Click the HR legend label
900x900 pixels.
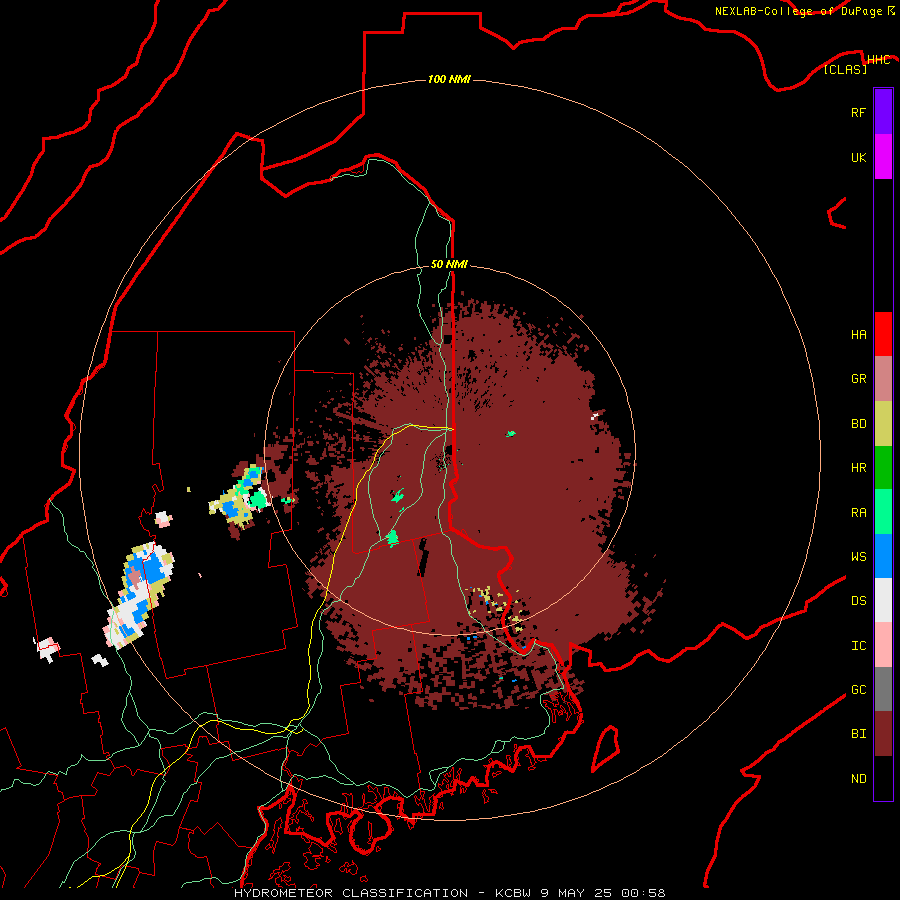click(x=858, y=468)
